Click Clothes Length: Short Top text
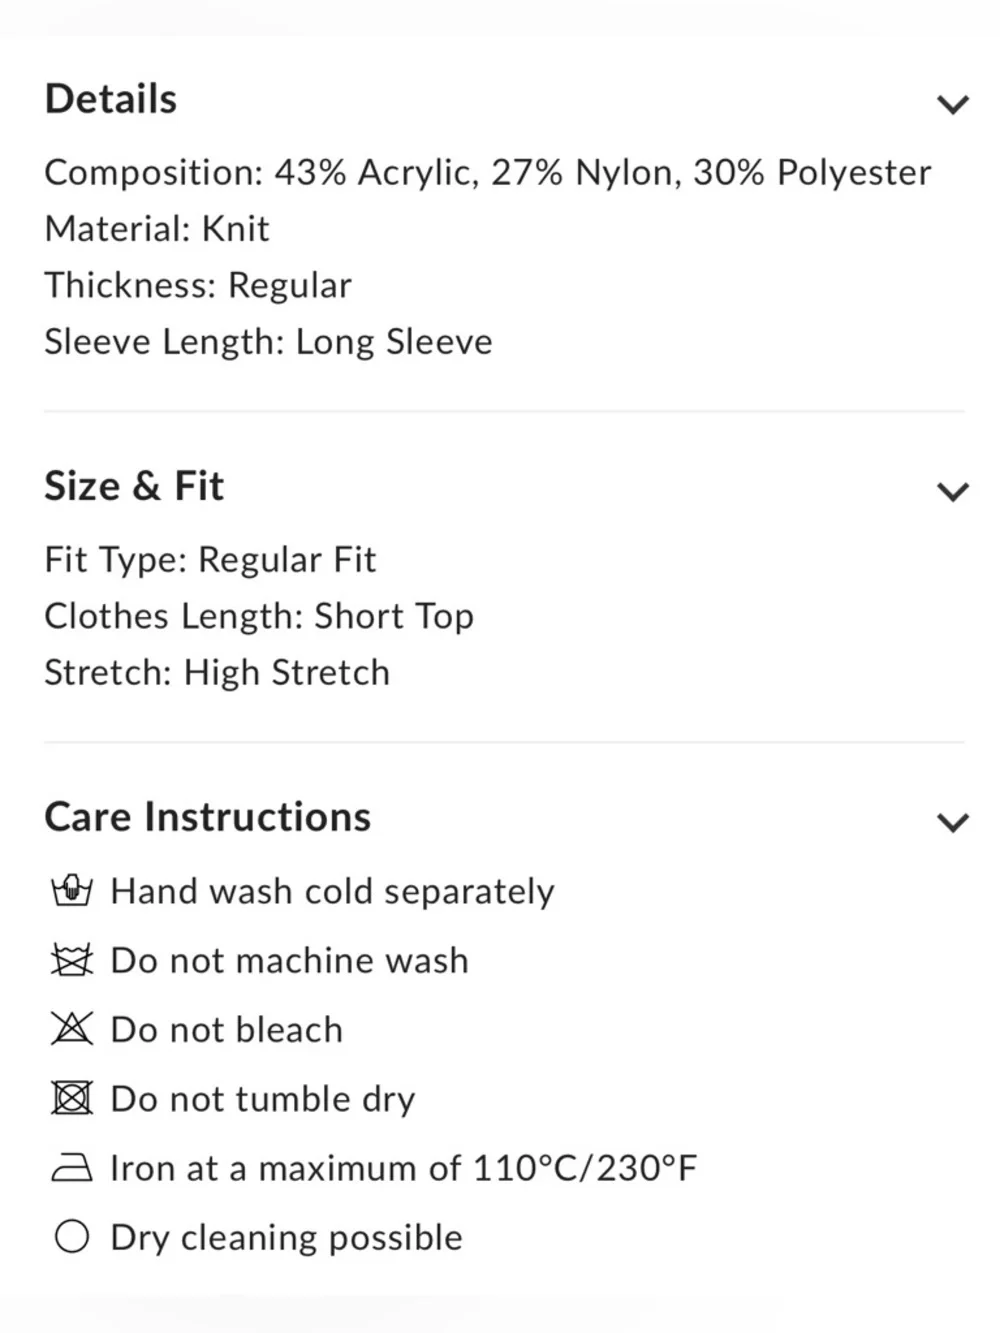The height and width of the screenshot is (1333, 1000). (259, 616)
